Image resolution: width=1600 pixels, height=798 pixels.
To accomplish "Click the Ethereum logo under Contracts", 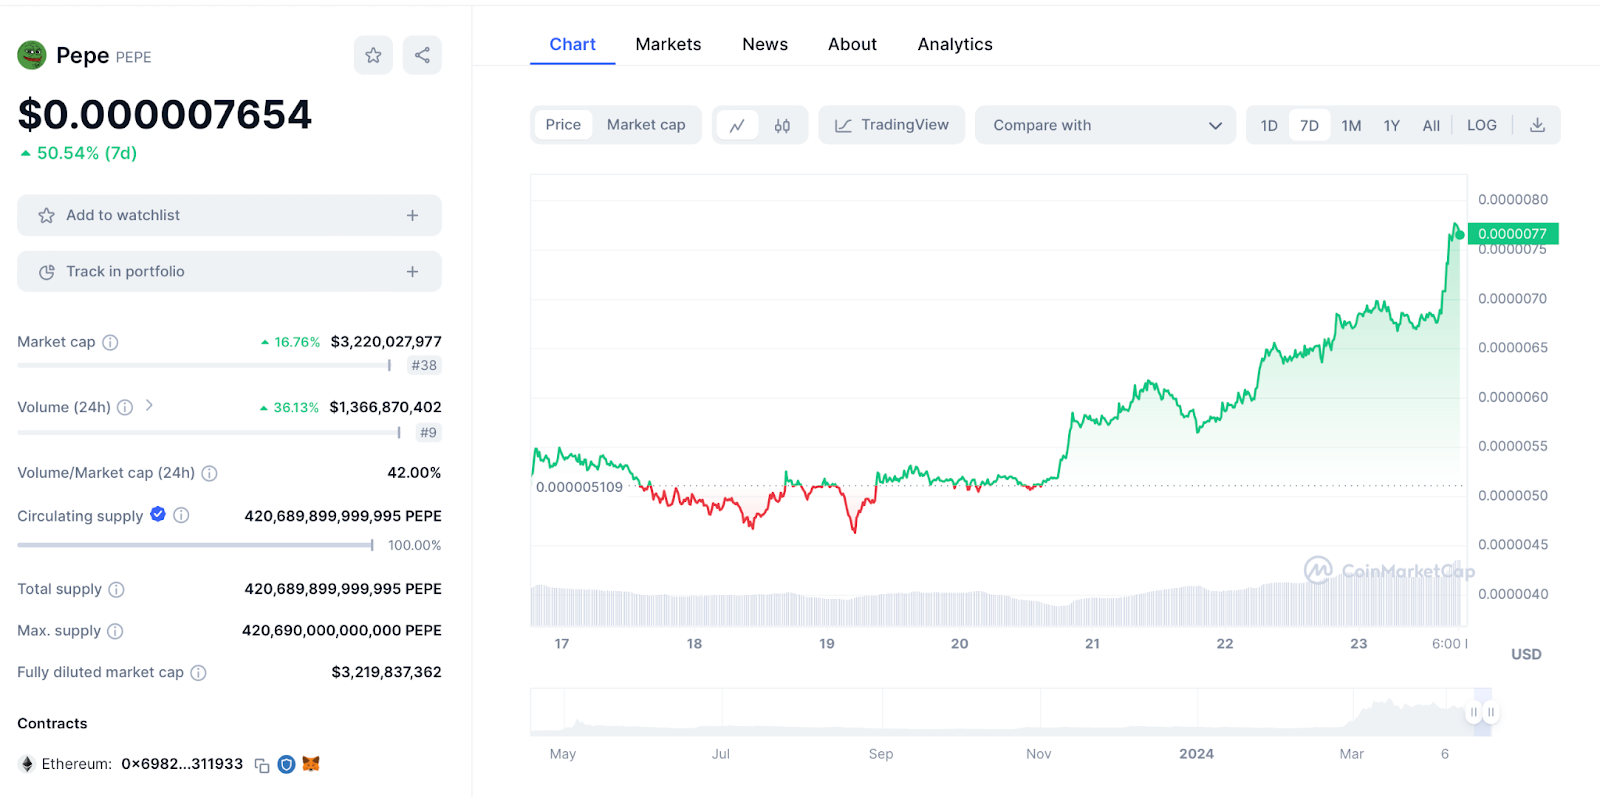I will pyautogui.click(x=27, y=764).
